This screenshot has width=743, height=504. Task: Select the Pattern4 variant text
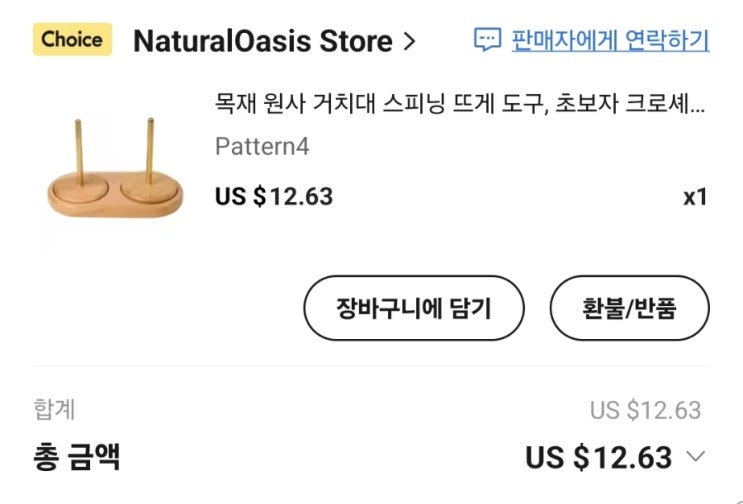(x=262, y=147)
